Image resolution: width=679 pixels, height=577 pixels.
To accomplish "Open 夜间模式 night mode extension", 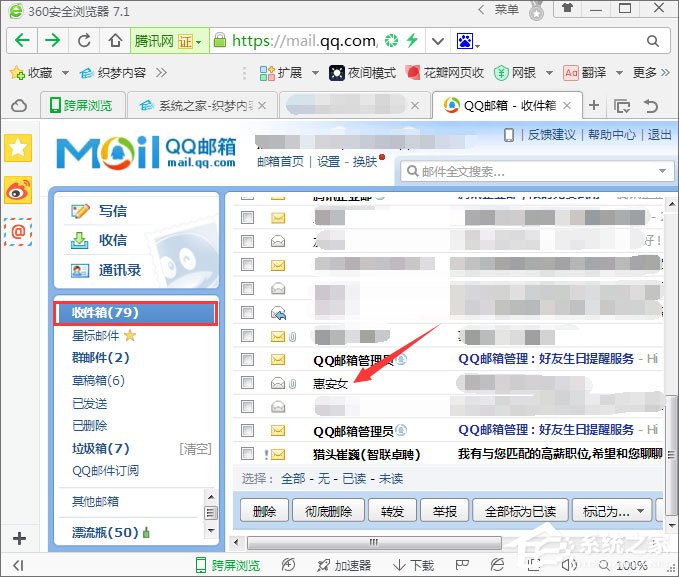I will pyautogui.click(x=362, y=73).
